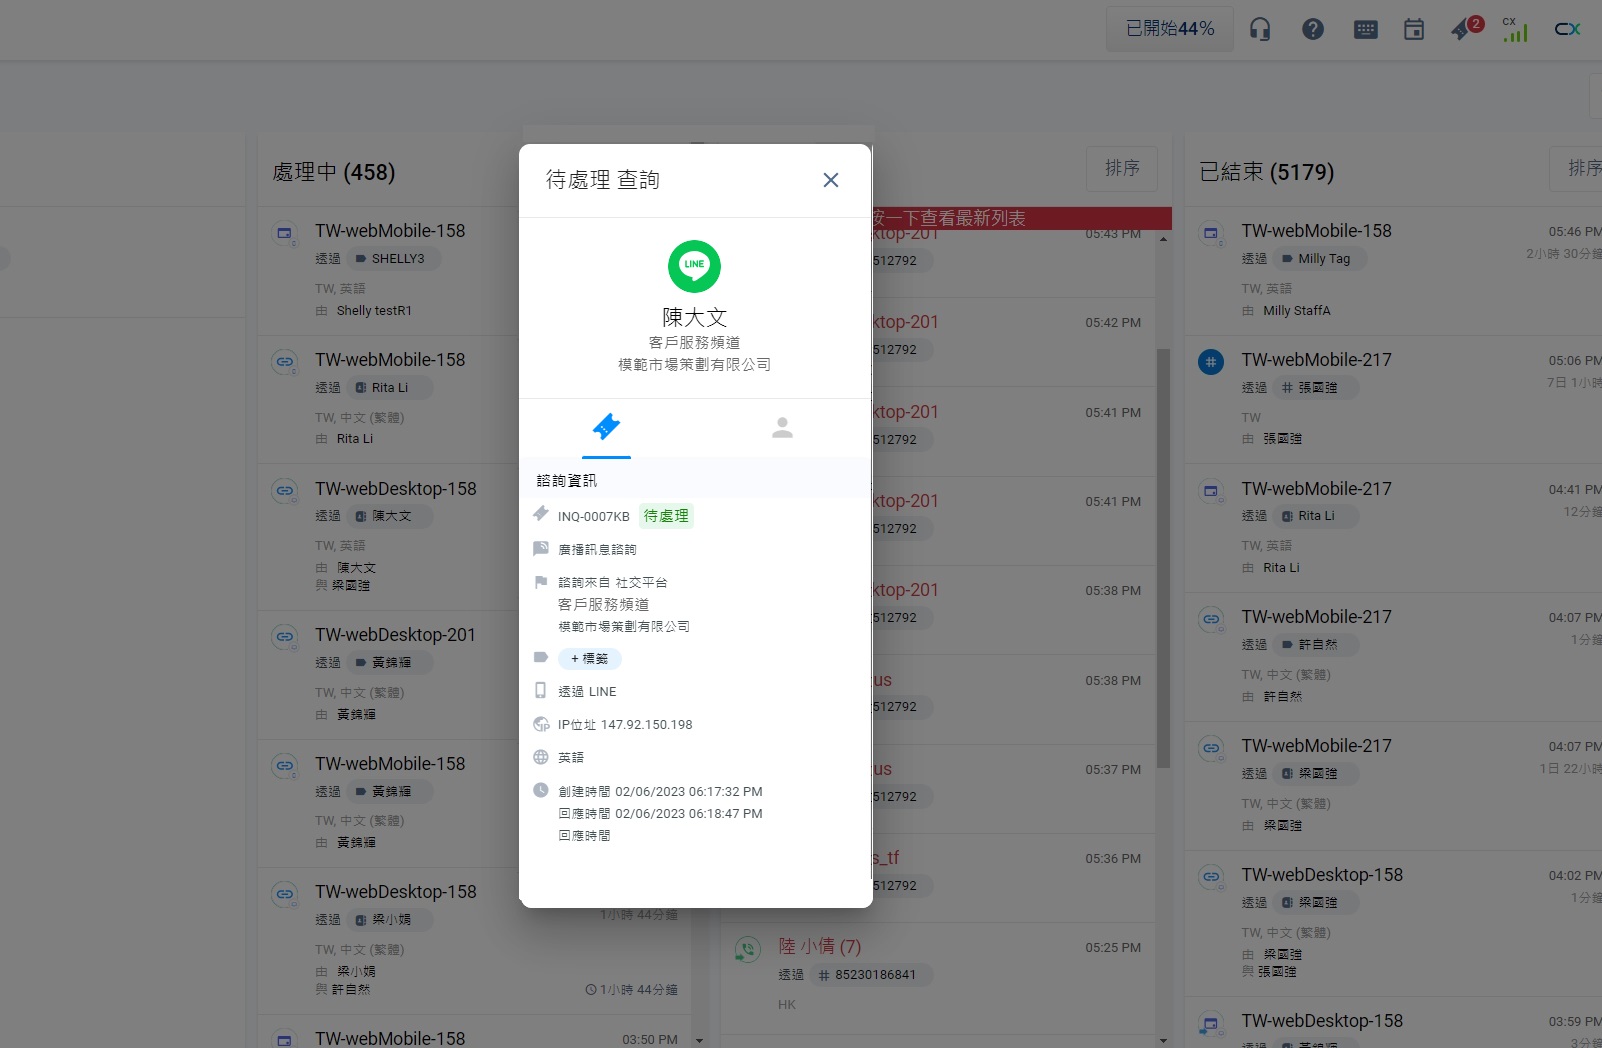The height and width of the screenshot is (1048, 1602).
Task: Click channel icon of 已結束 Rita Li card
Action: click(x=1211, y=490)
